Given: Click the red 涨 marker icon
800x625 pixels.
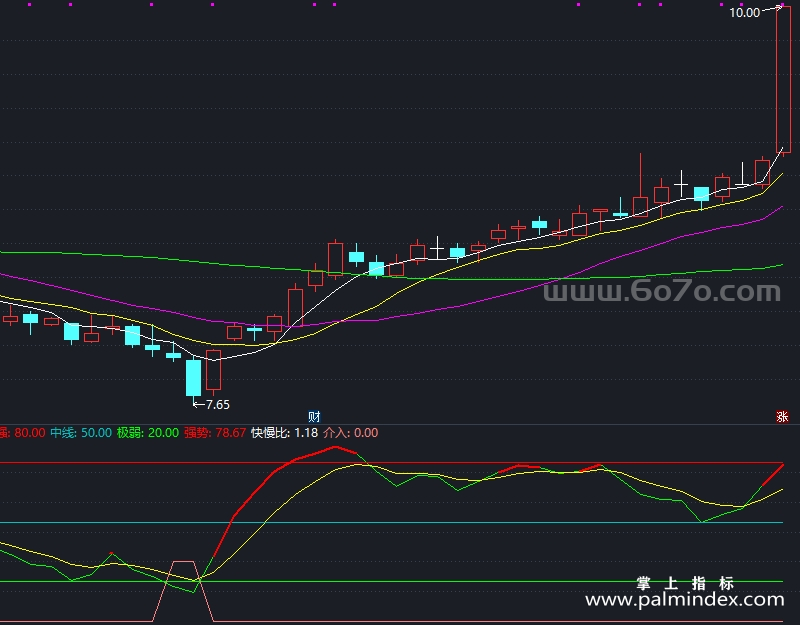Looking at the screenshot, I should pos(782,416).
